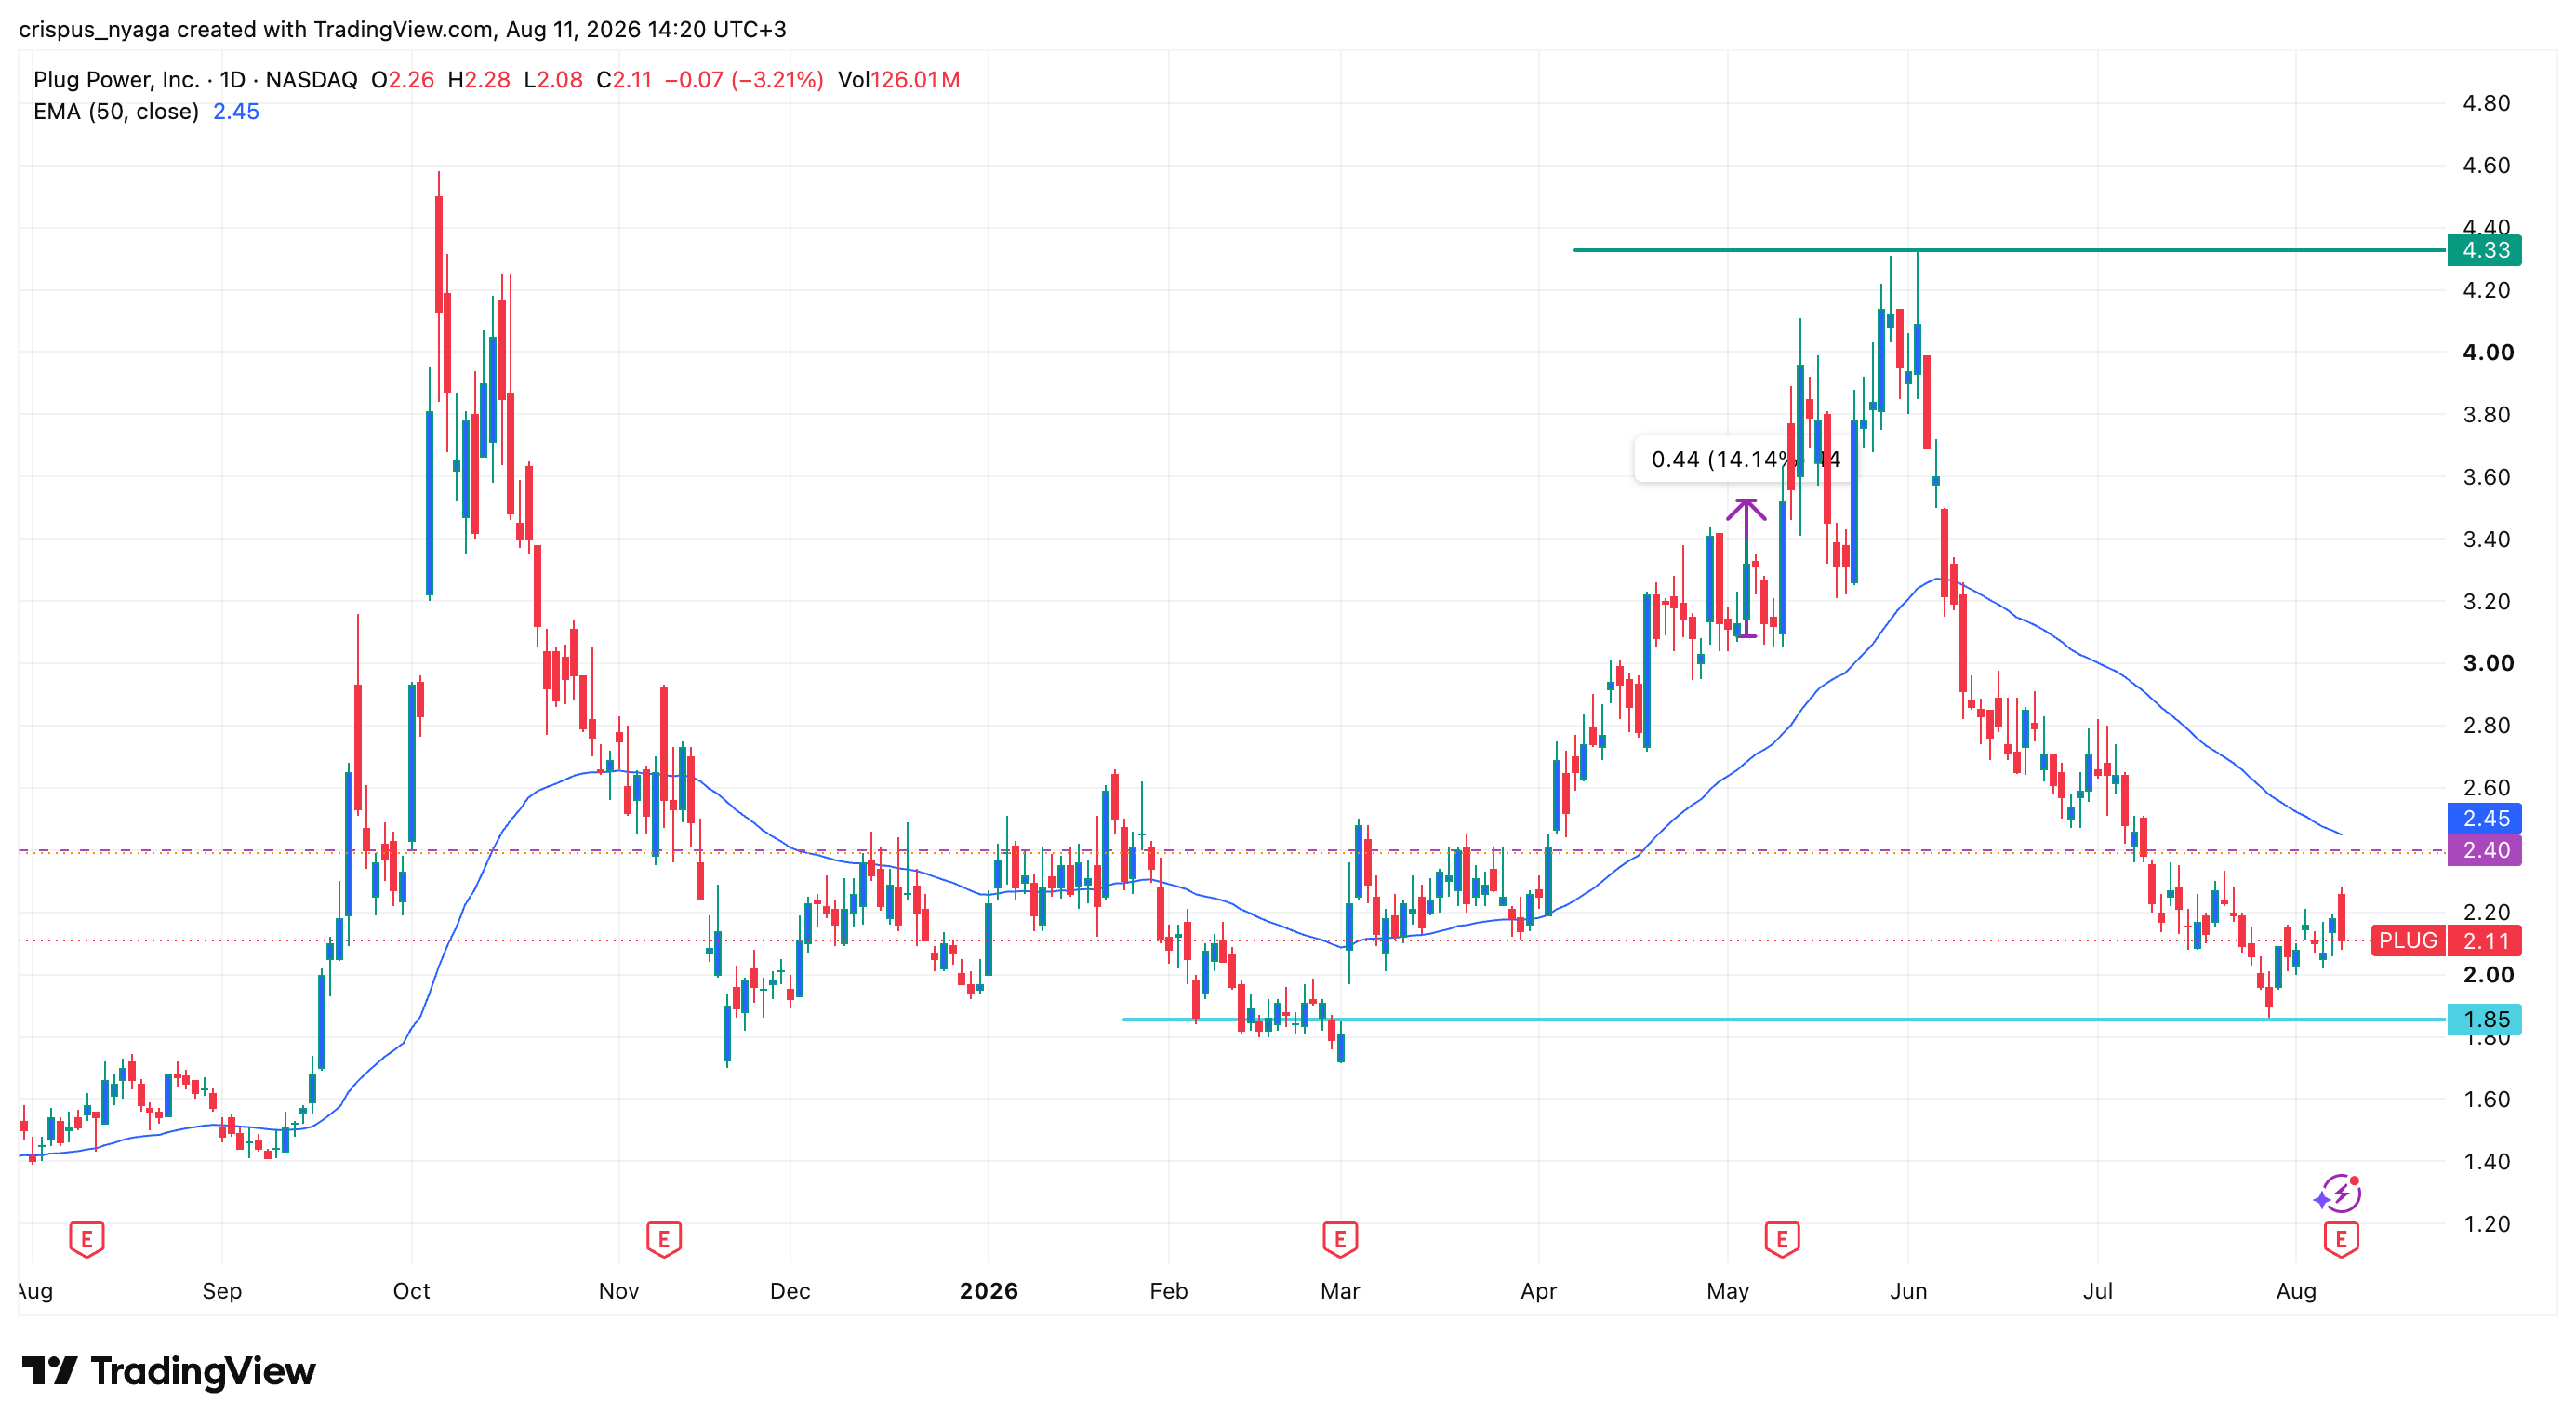Click the 2.60 price axis label

click(2486, 787)
